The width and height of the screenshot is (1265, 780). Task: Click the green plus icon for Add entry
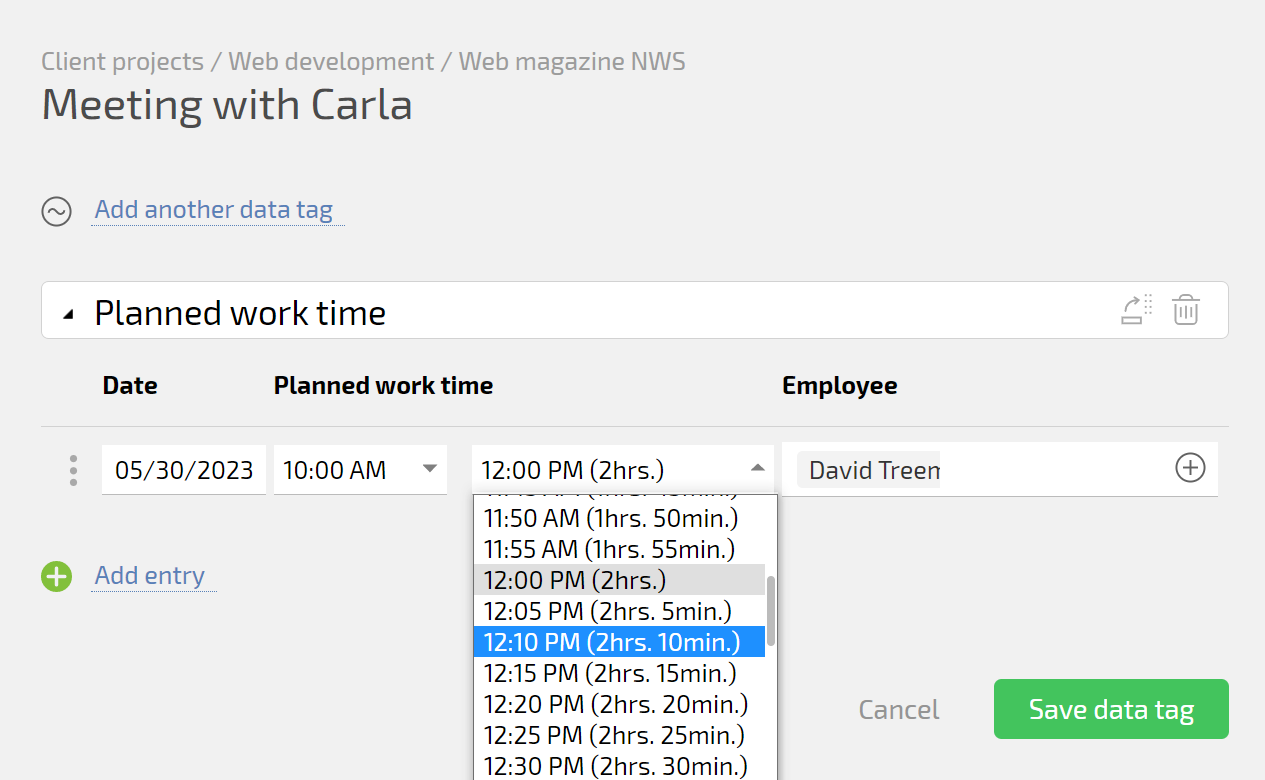tap(56, 577)
